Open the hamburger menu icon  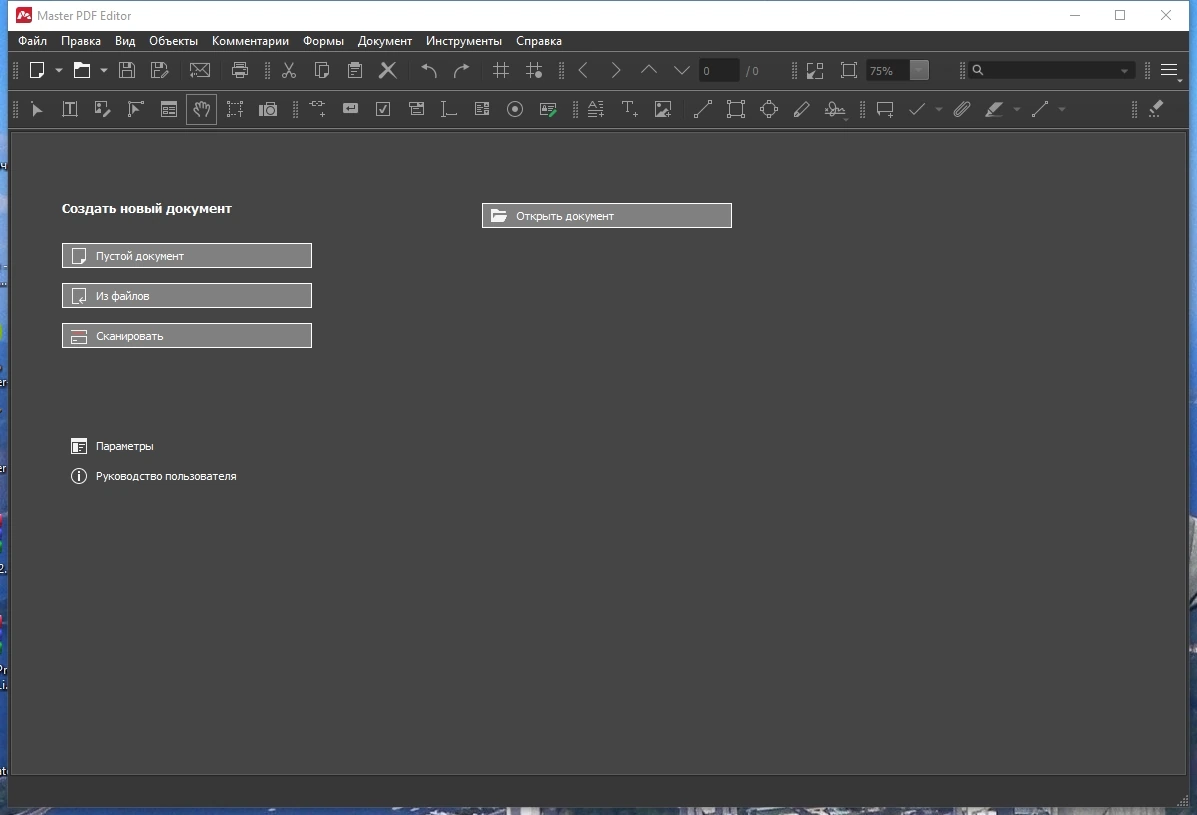pos(1169,70)
